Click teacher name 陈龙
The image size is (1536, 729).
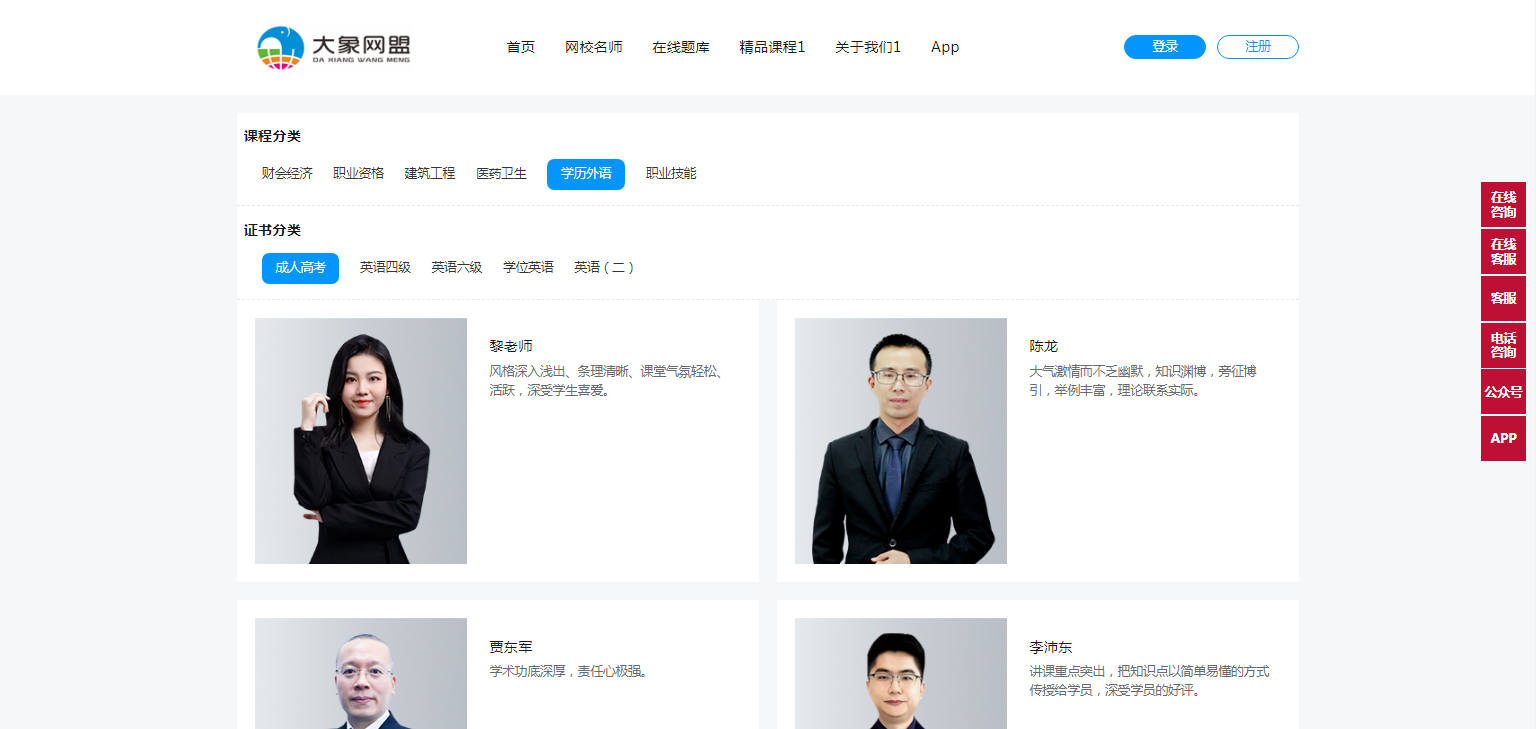pyautogui.click(x=1043, y=347)
